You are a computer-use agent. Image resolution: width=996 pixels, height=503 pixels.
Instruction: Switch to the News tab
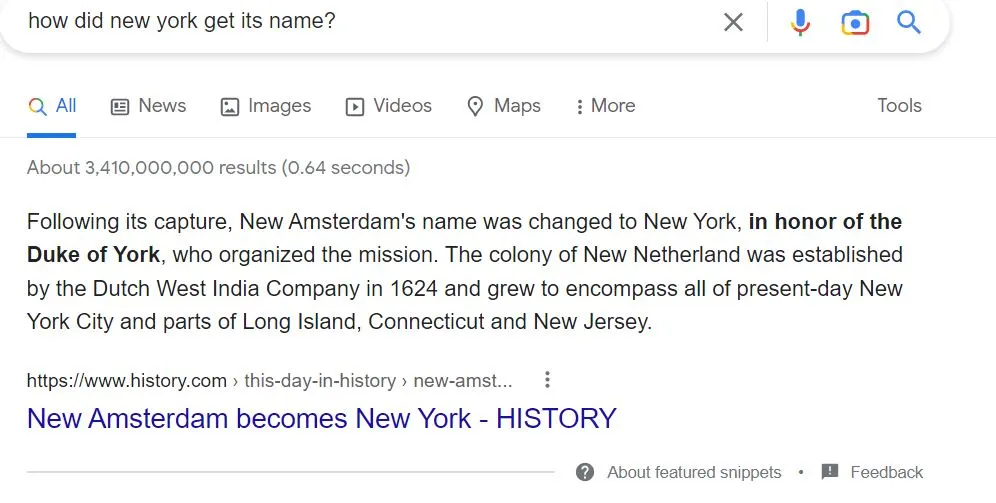click(x=149, y=105)
